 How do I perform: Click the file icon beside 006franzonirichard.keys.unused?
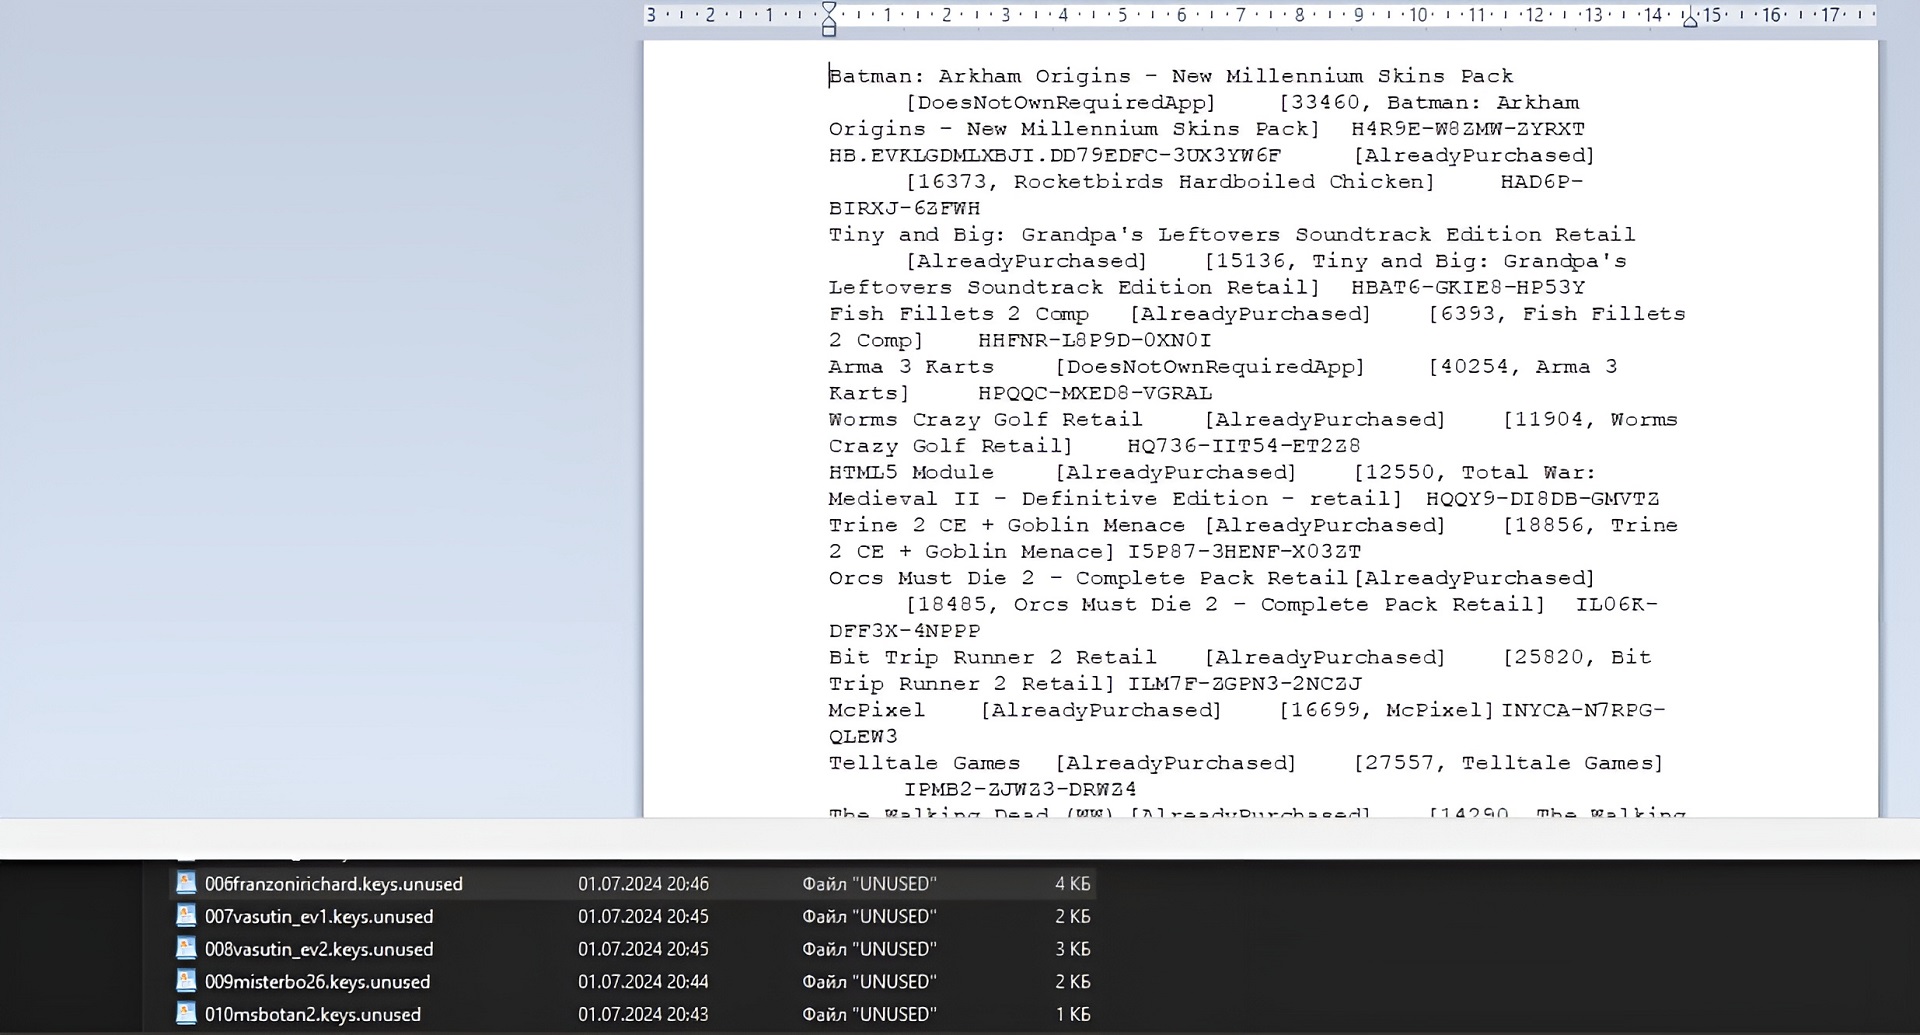186,883
